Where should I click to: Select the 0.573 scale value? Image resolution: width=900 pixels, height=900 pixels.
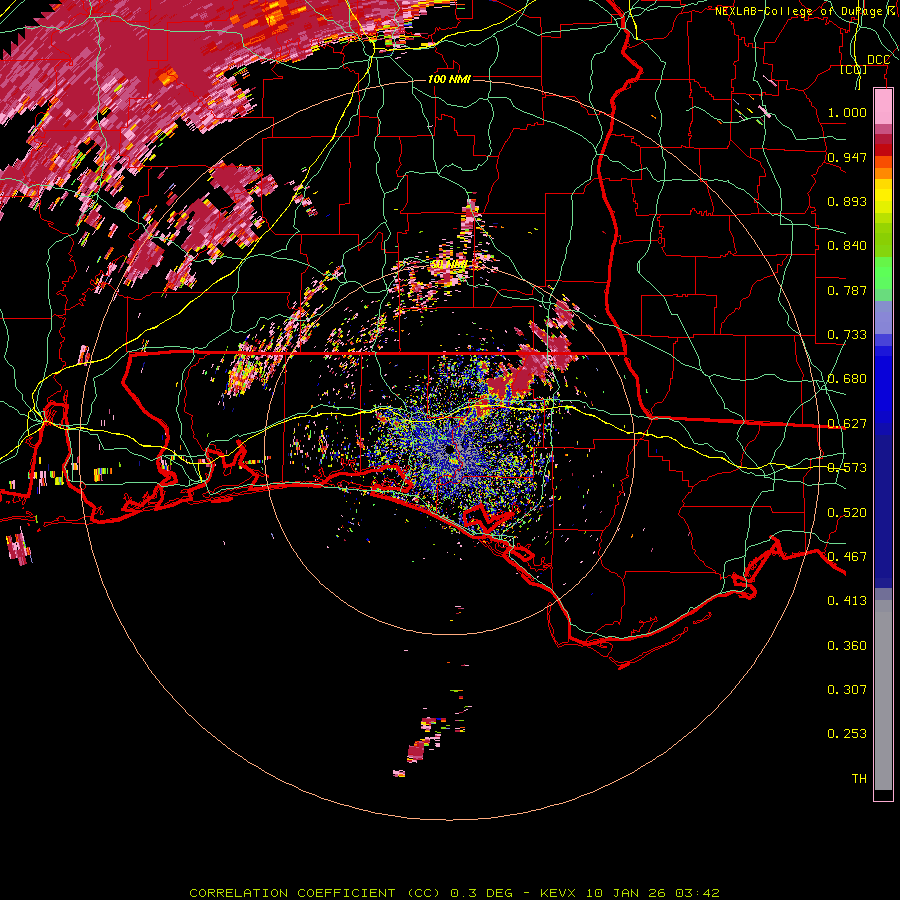coord(847,468)
